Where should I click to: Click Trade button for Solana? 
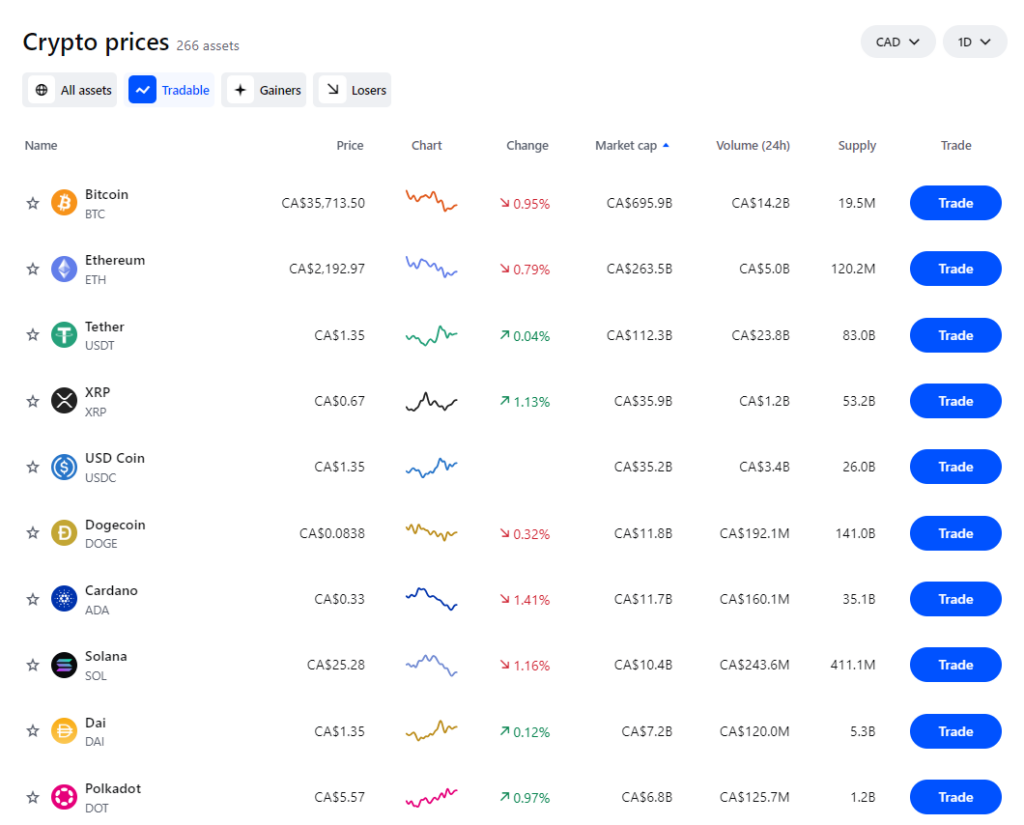click(955, 665)
